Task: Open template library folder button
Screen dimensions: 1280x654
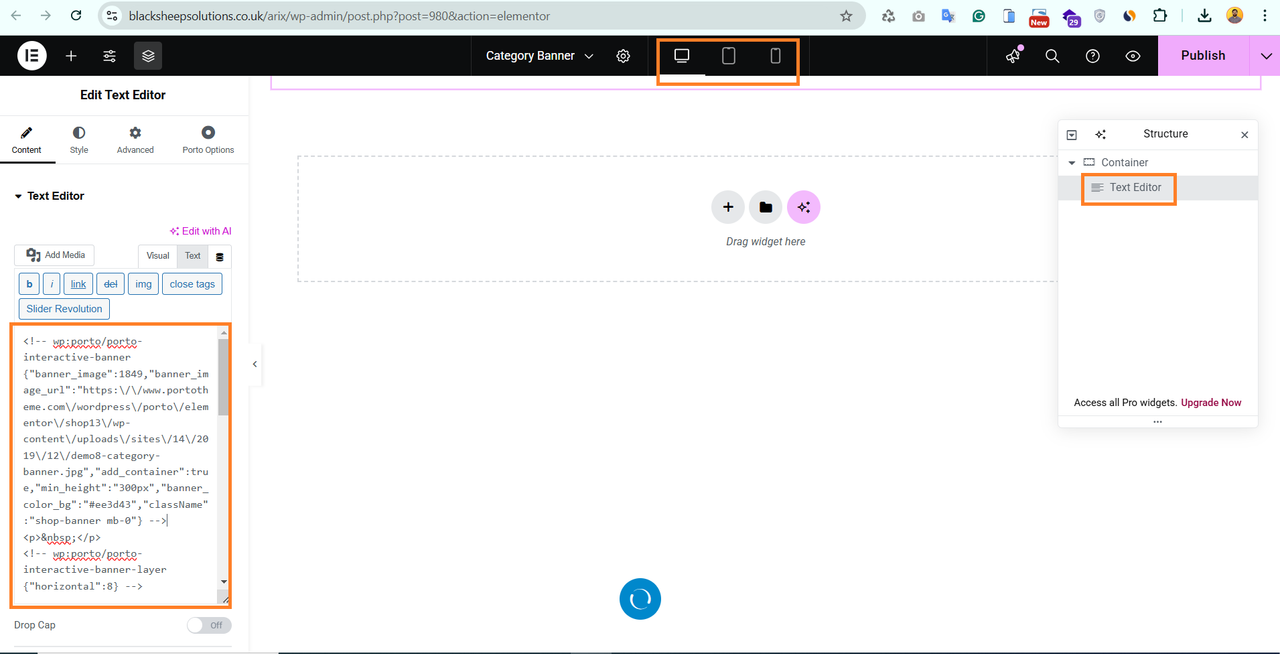Action: click(766, 207)
